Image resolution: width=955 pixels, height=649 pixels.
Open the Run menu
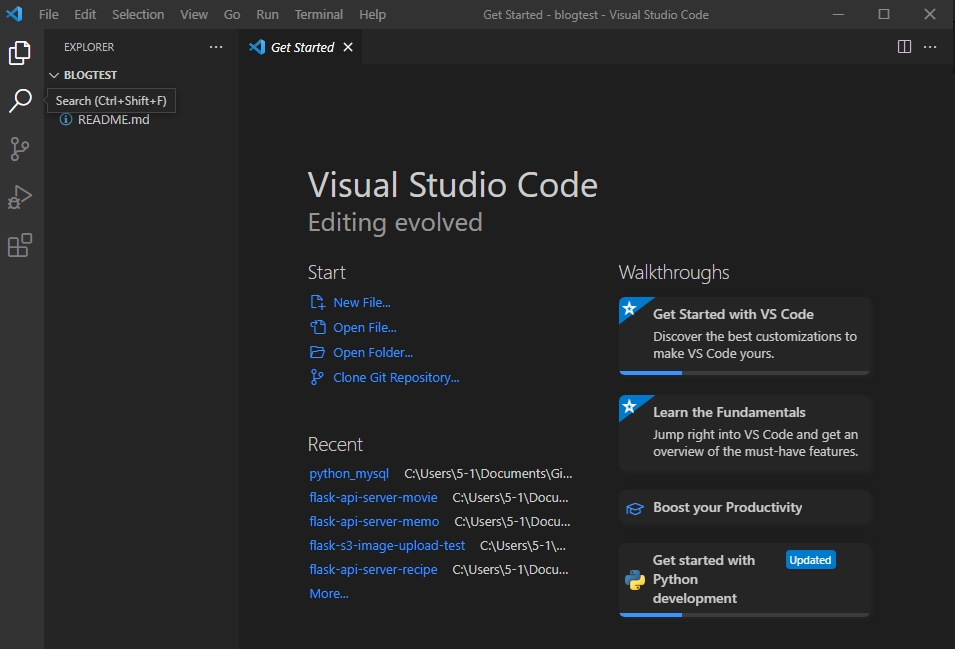(267, 14)
